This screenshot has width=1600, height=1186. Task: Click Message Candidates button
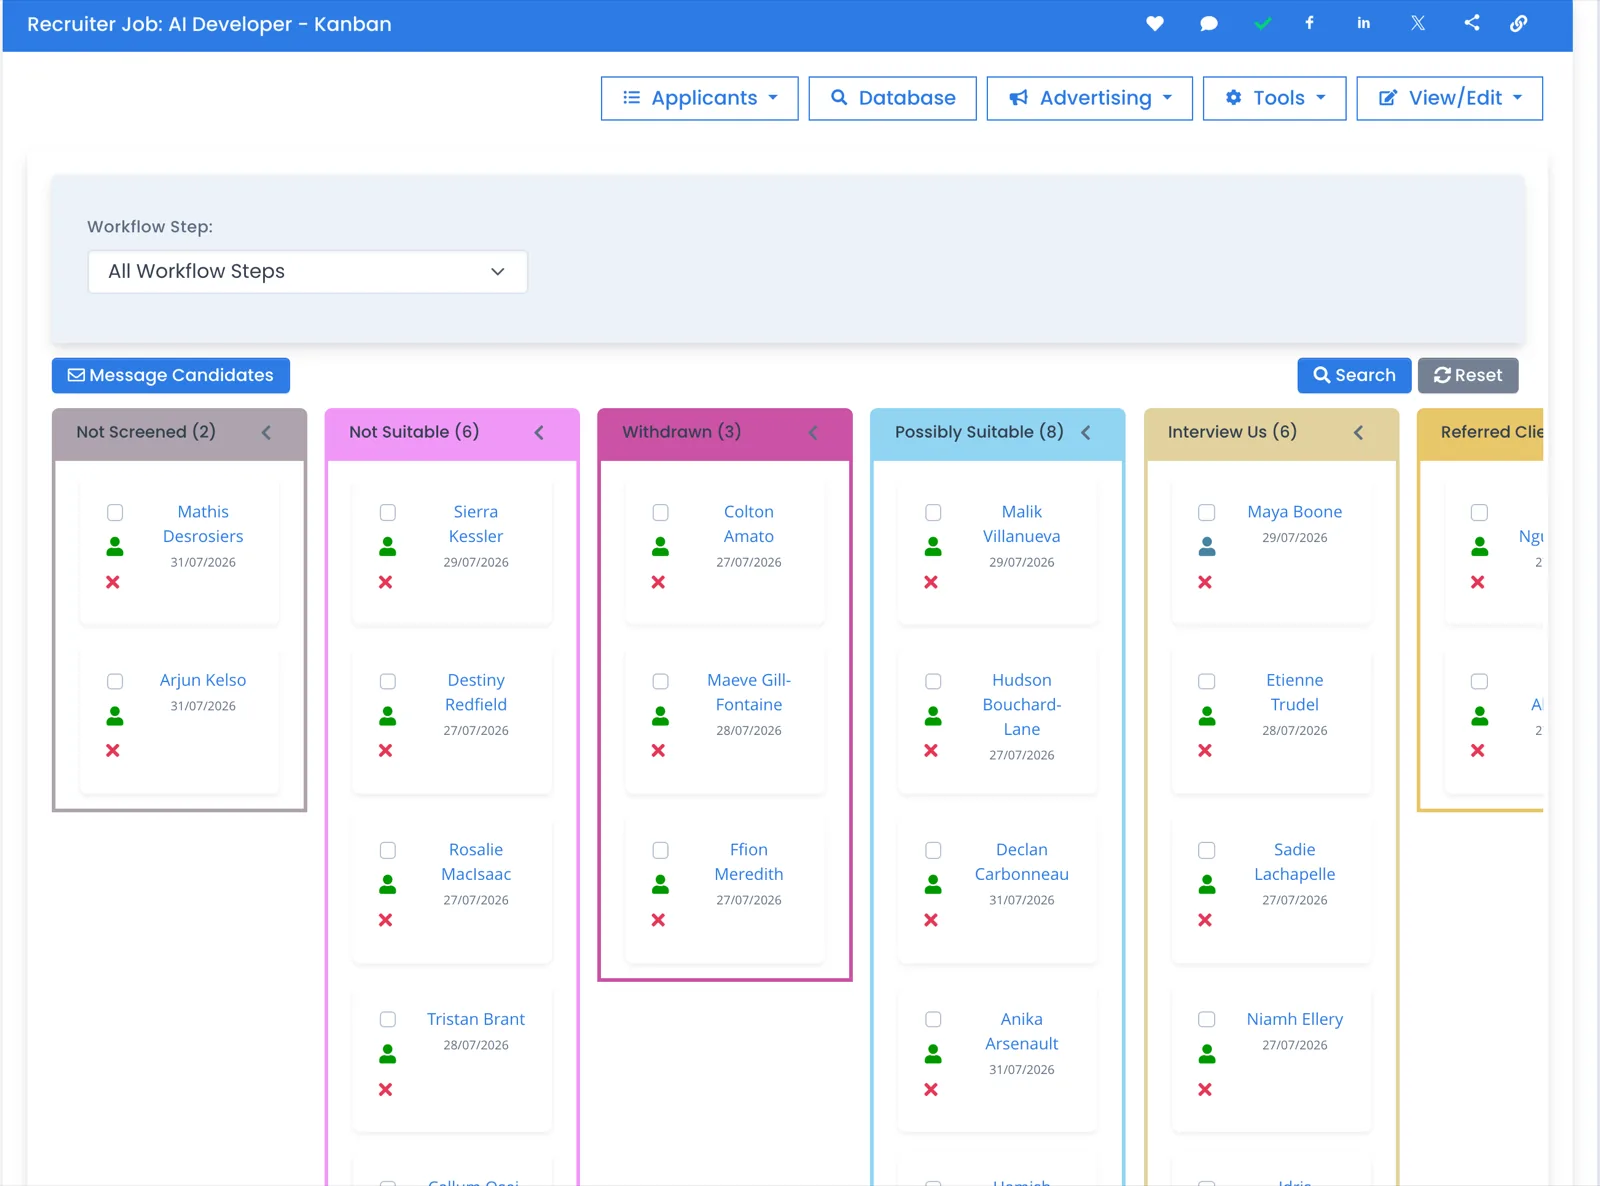pos(171,375)
